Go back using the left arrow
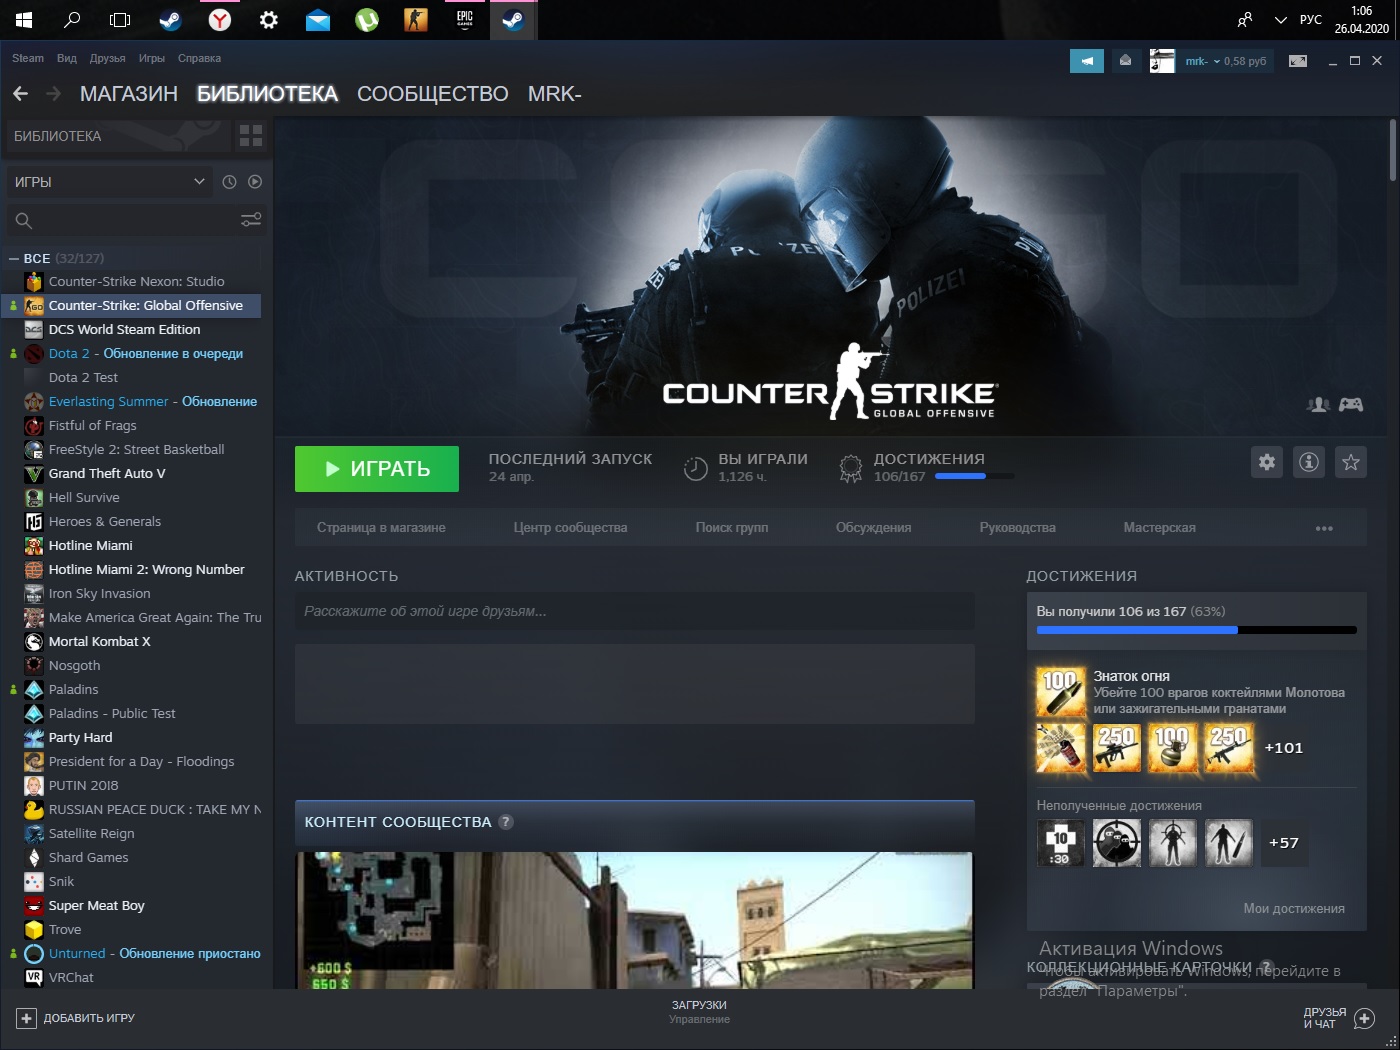 pyautogui.click(x=20, y=93)
